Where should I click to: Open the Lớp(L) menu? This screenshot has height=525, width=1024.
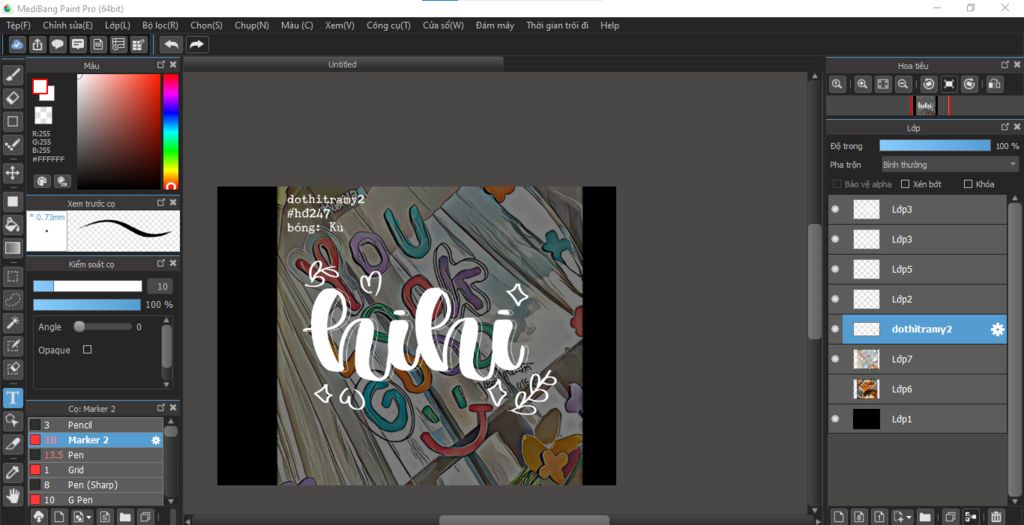click(x=118, y=25)
